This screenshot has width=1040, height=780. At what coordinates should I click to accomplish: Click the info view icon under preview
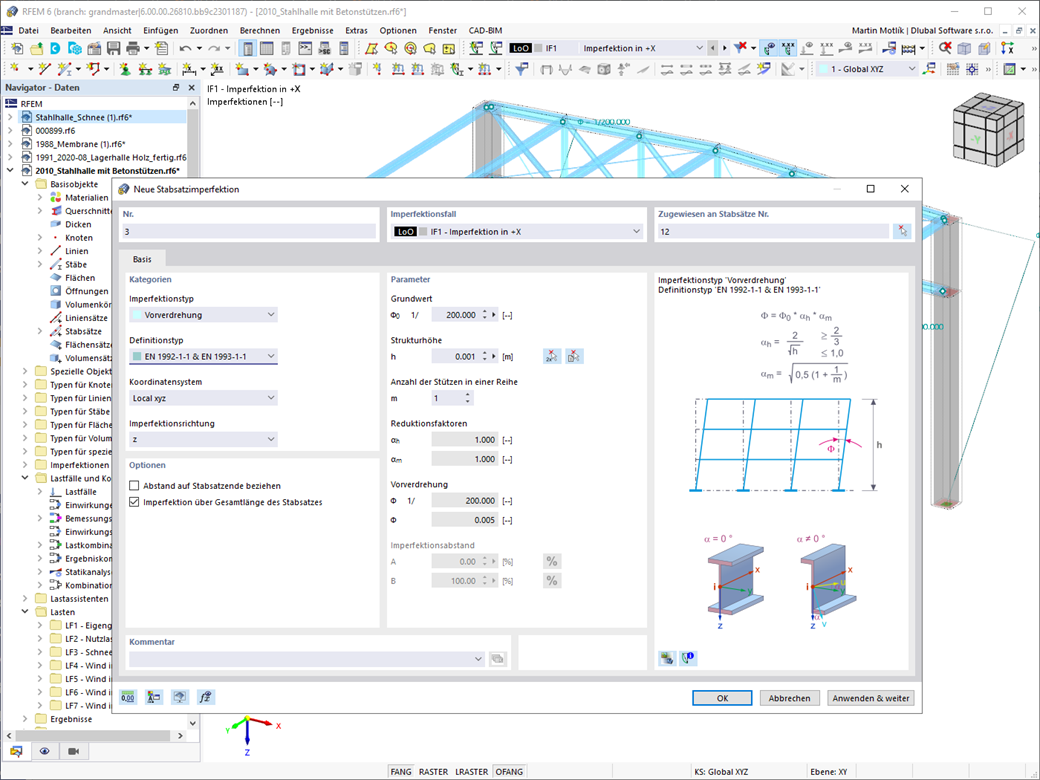click(x=688, y=658)
